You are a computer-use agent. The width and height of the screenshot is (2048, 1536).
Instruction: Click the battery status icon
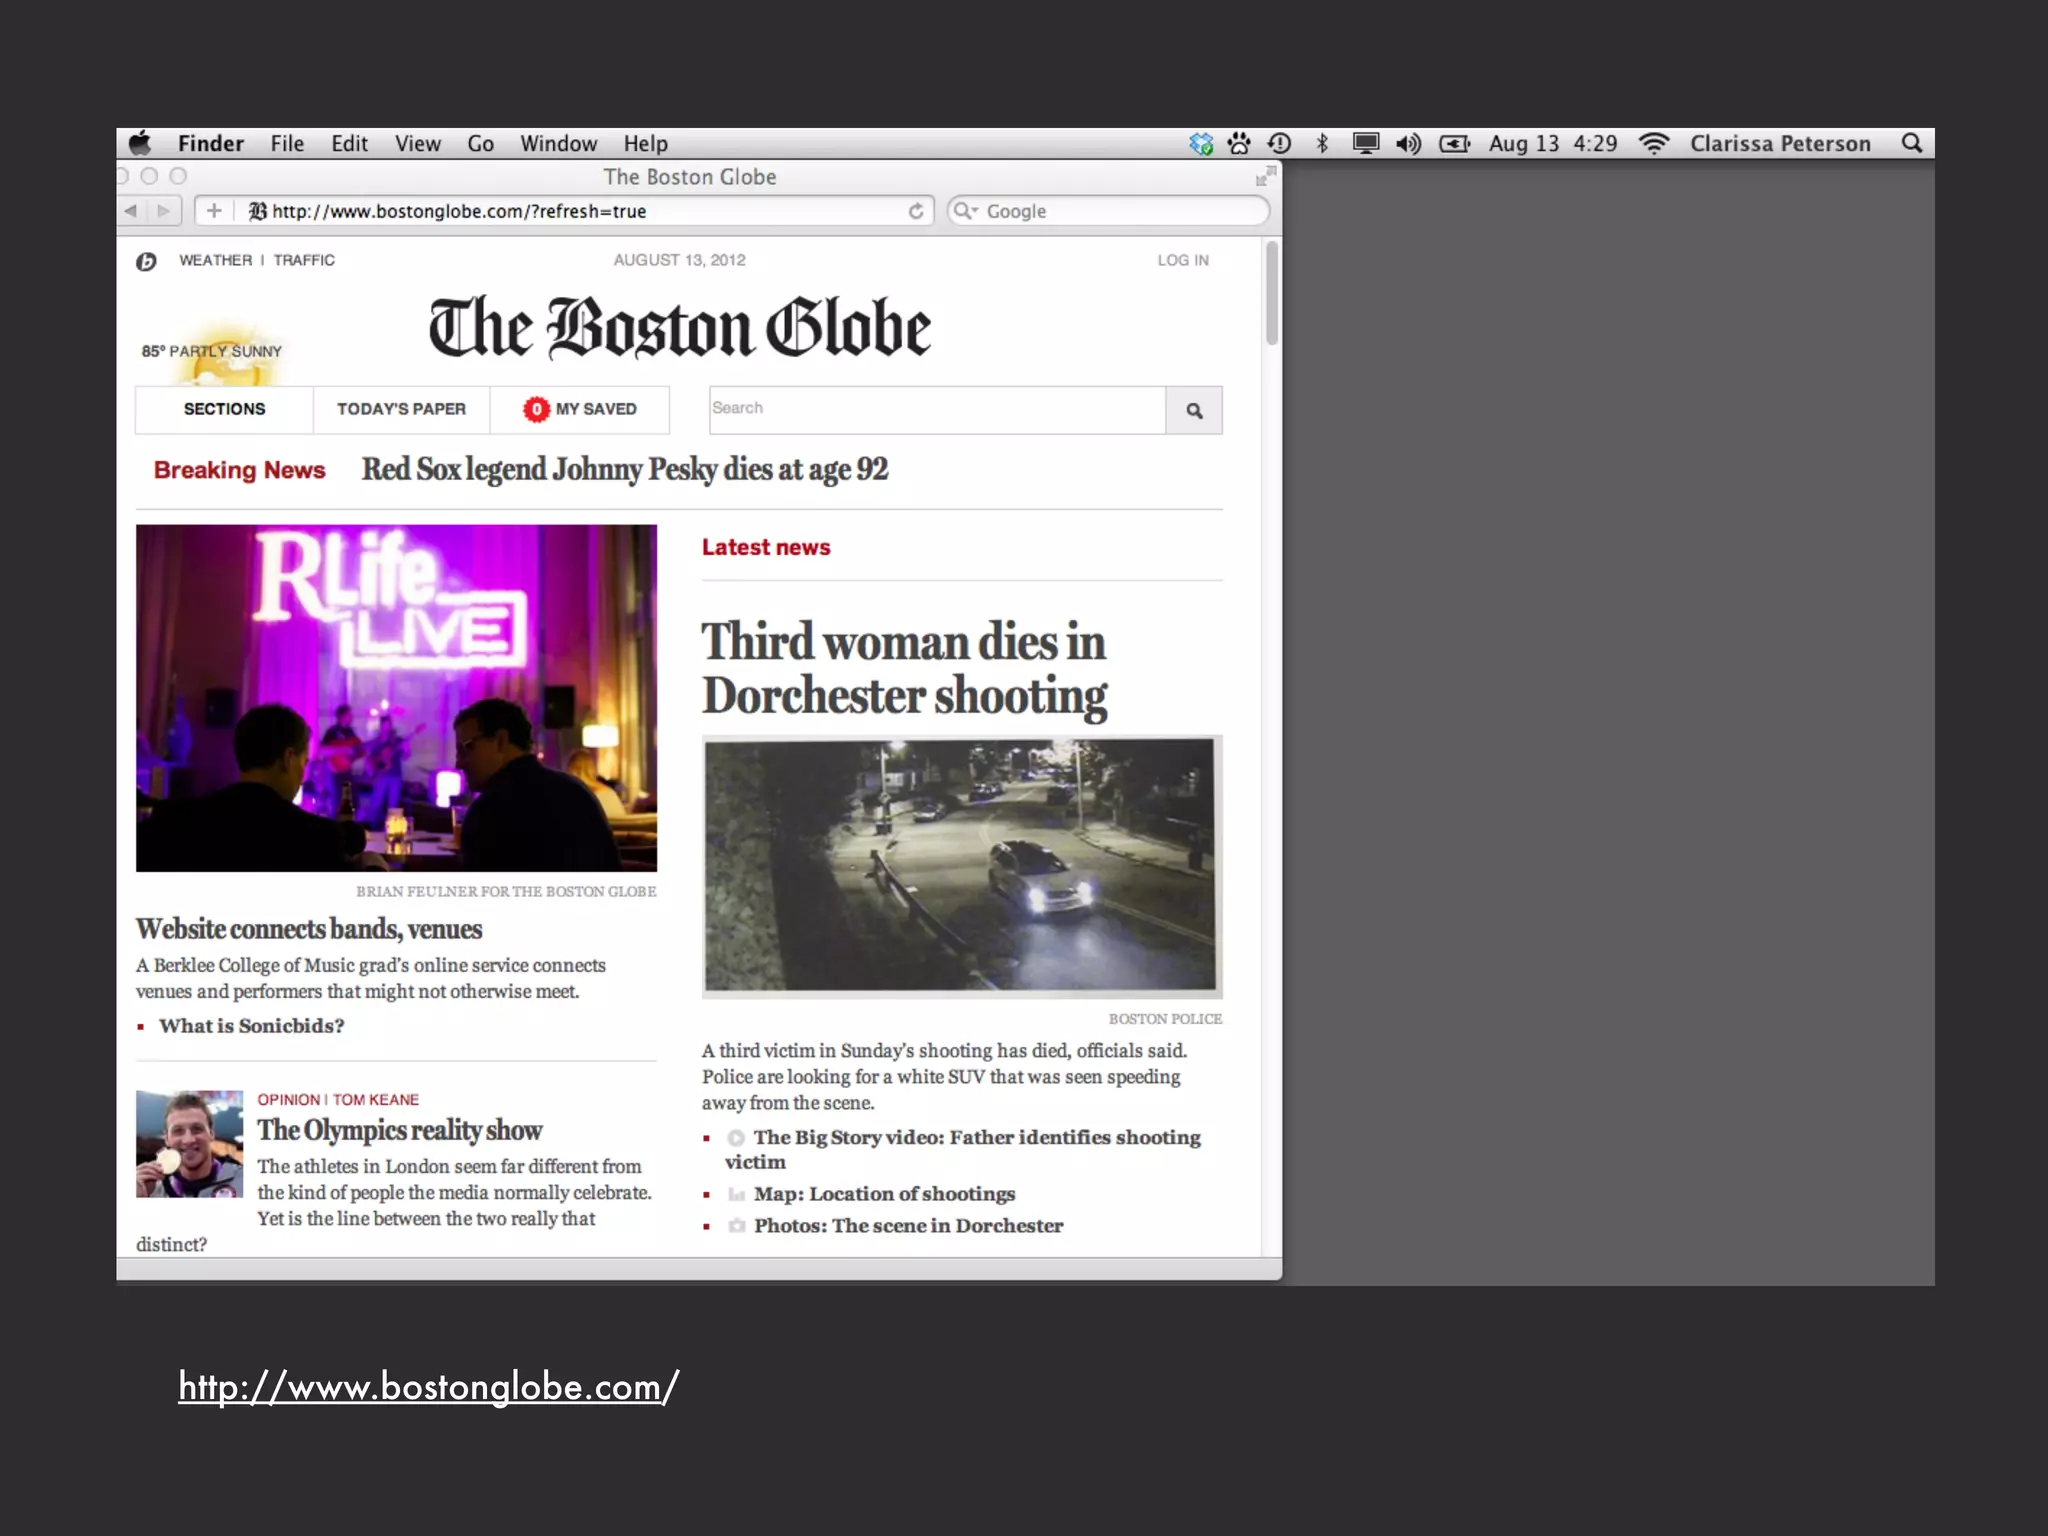pos(1455,144)
